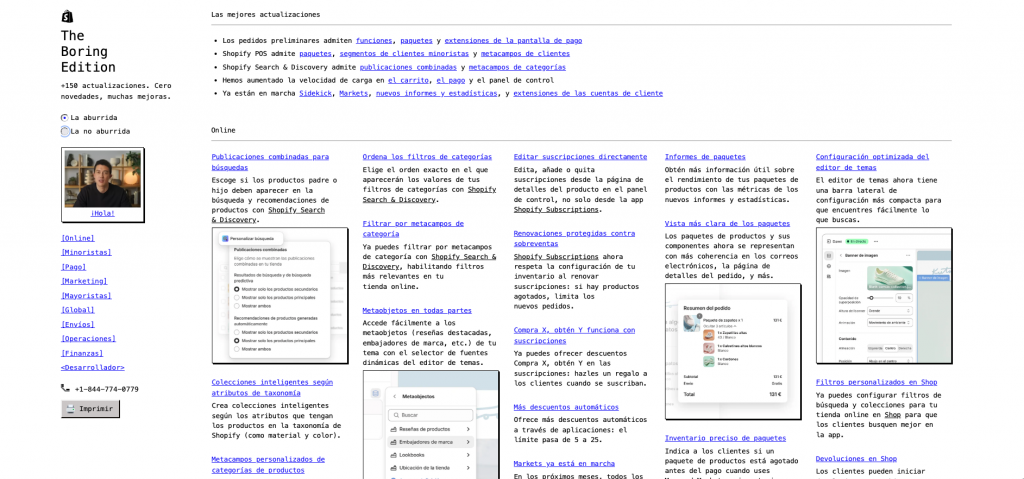Click "Editar suscripciones directamente" heading
This screenshot has height=479, width=1024.
pos(580,157)
